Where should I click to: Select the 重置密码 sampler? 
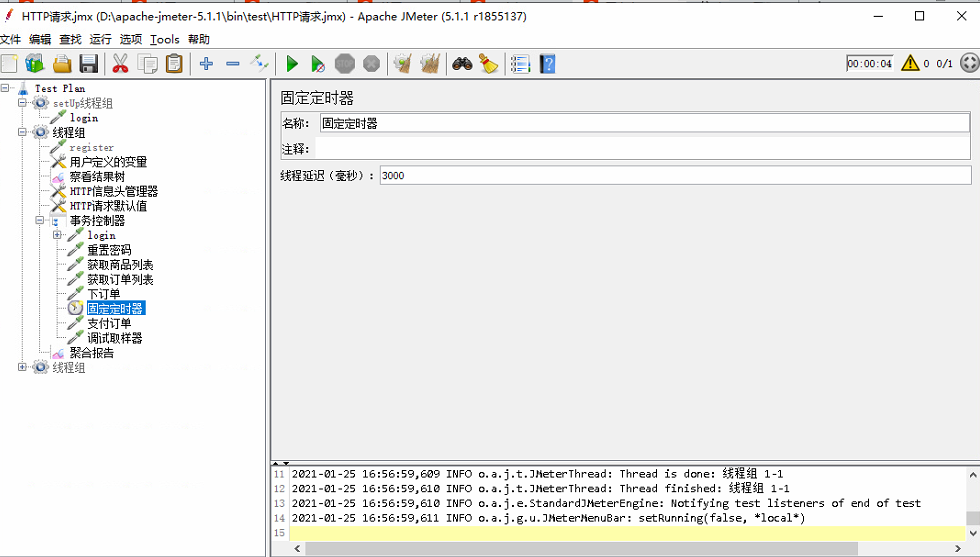(x=109, y=250)
